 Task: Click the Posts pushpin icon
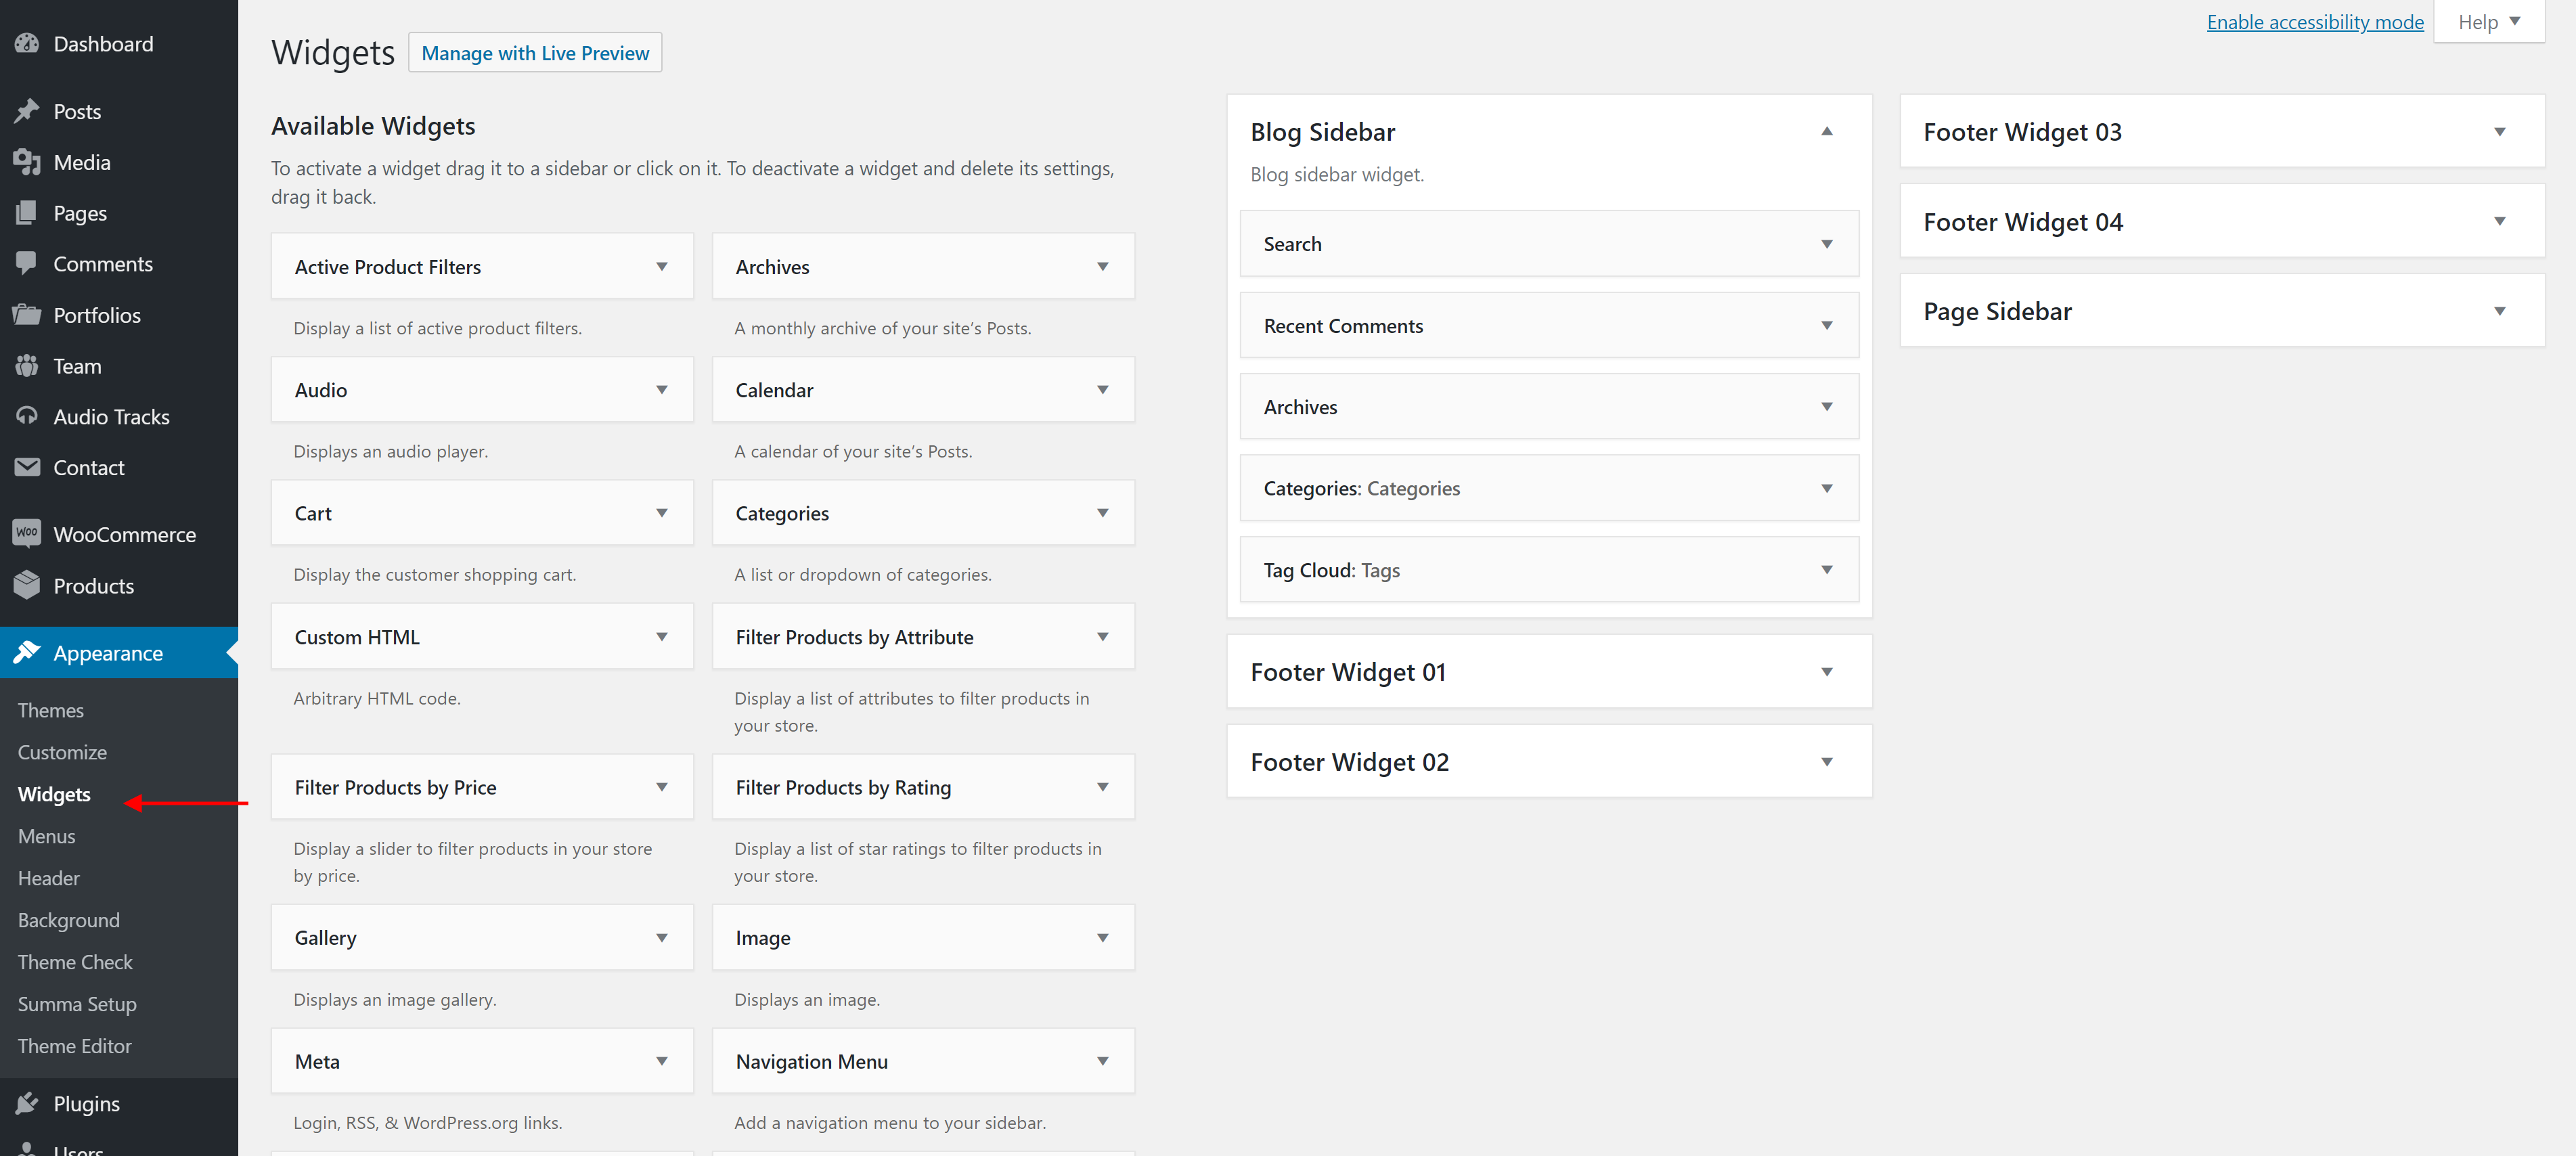pos(27,111)
